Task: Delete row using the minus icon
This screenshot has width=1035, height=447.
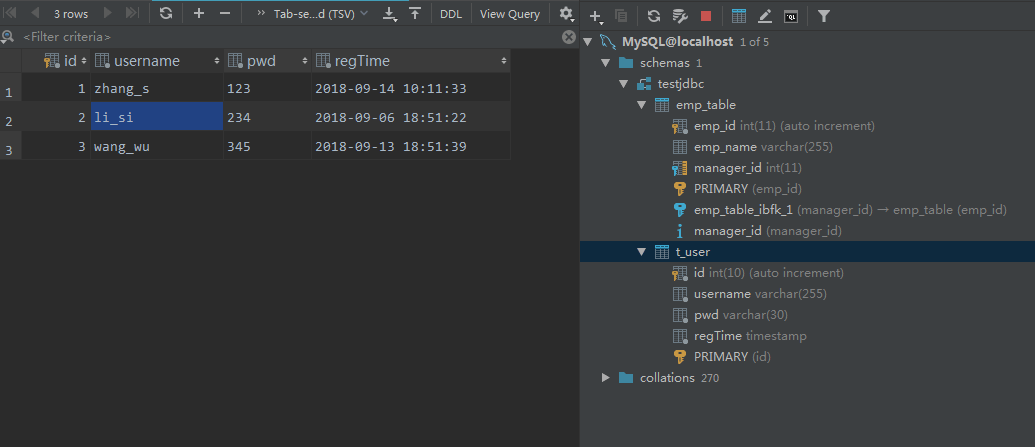Action: coord(224,13)
